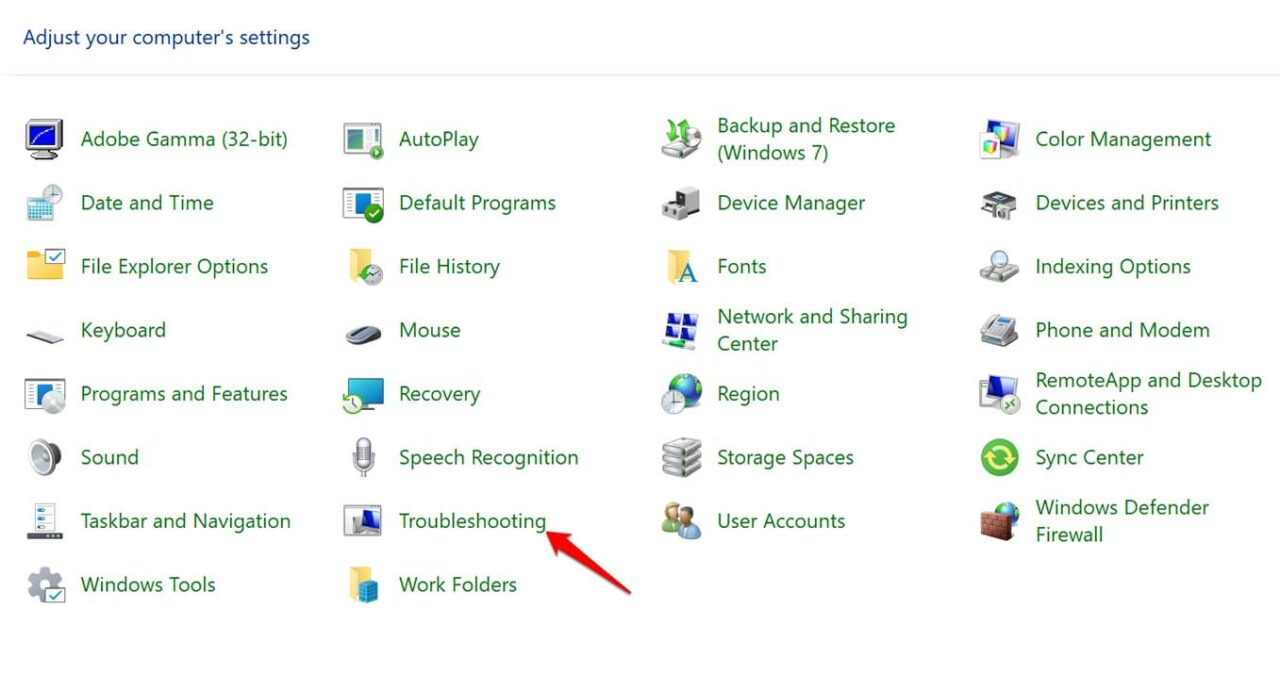Open the Fonts folder icon
Viewport: 1280px width, 690px height.
[682, 266]
